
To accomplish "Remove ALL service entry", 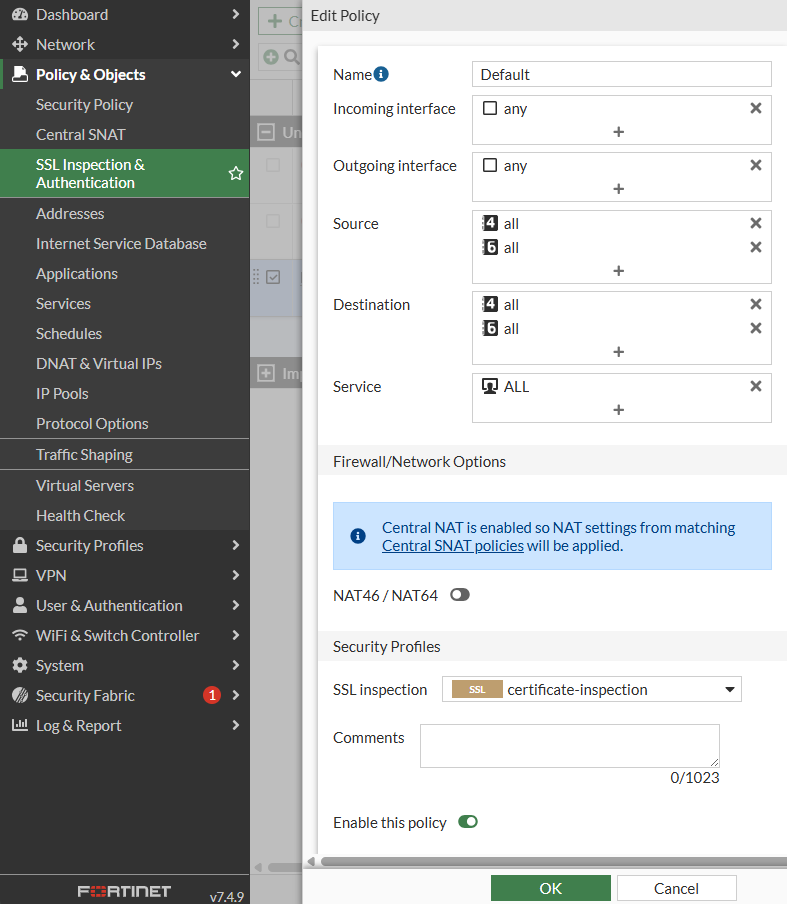I will point(756,386).
